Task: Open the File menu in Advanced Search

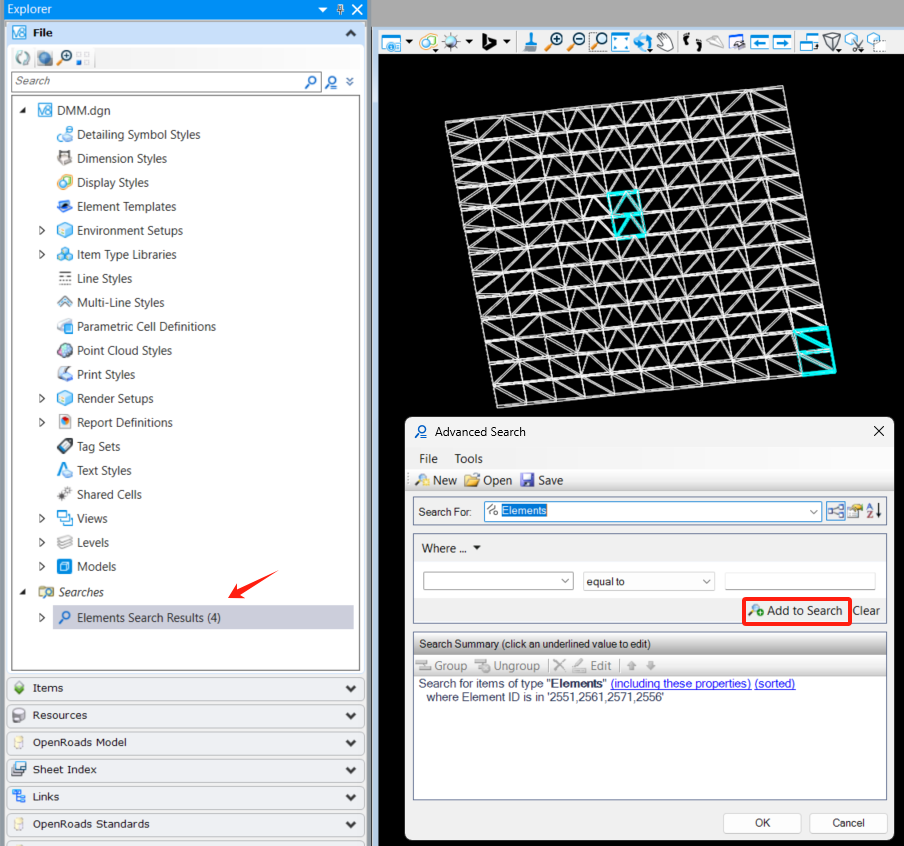Action: (428, 458)
